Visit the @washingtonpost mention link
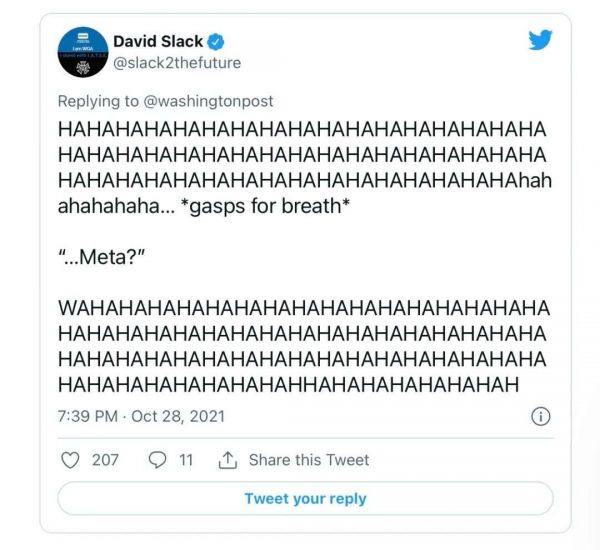This screenshot has width=600, height=550. tap(217, 101)
